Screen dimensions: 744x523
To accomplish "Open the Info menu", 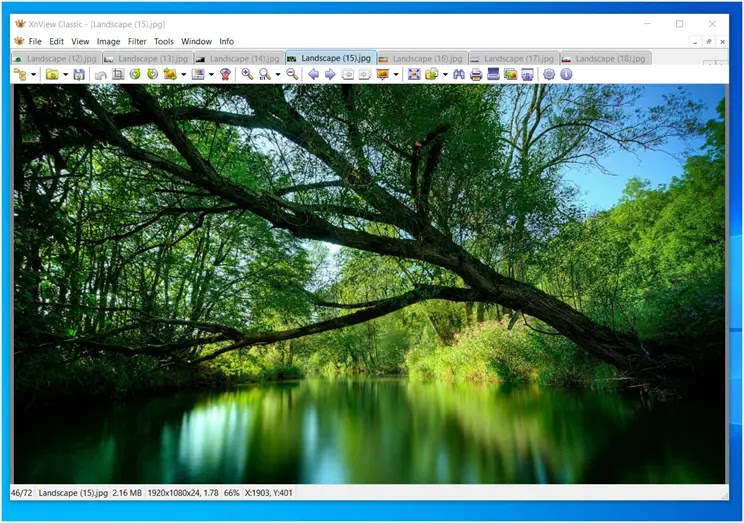I will (x=226, y=42).
